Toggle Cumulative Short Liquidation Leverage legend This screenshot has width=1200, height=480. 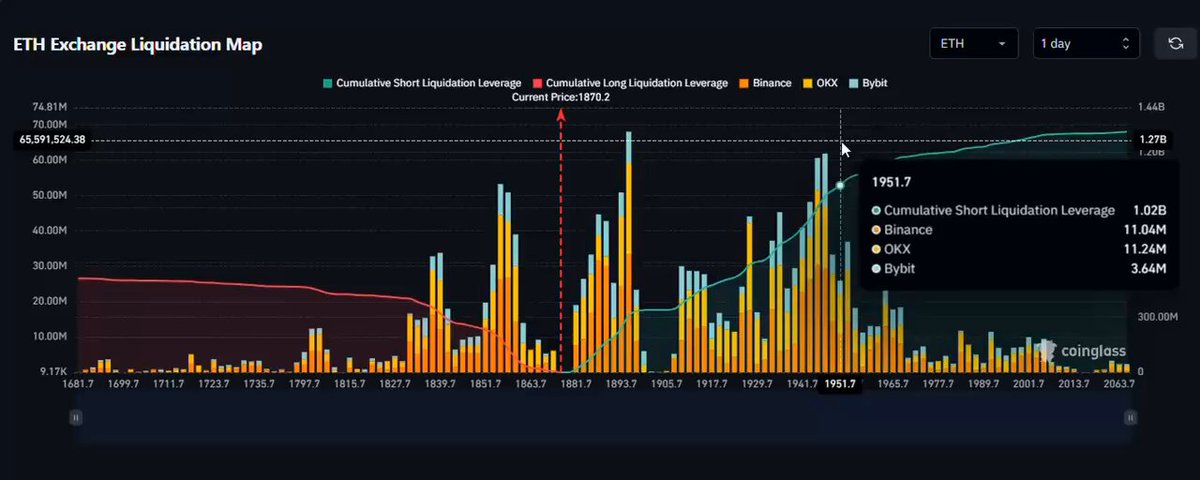tap(422, 83)
